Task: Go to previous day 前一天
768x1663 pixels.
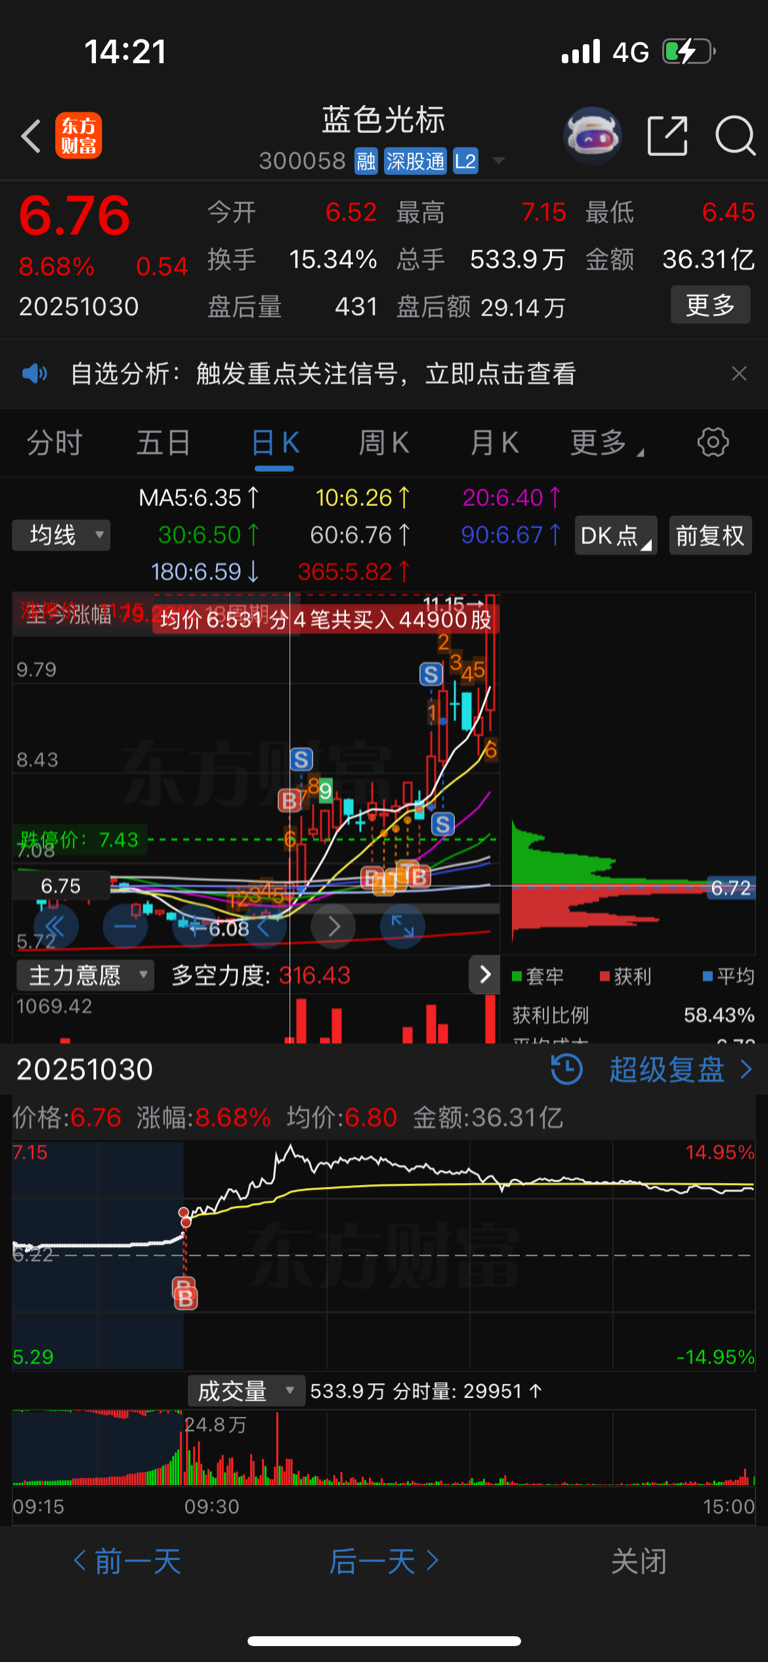Action: (127, 1561)
